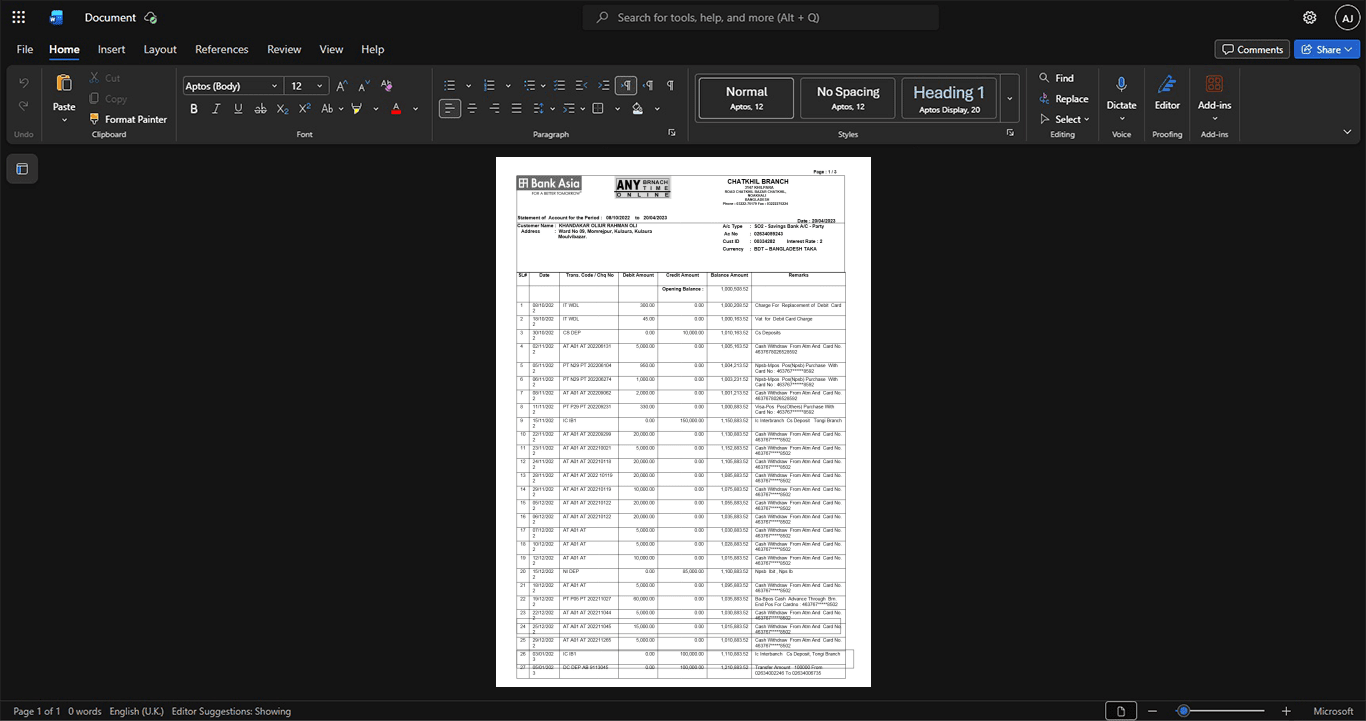Apply the Heading 1 style
This screenshot has height=721, width=1366.
point(949,98)
